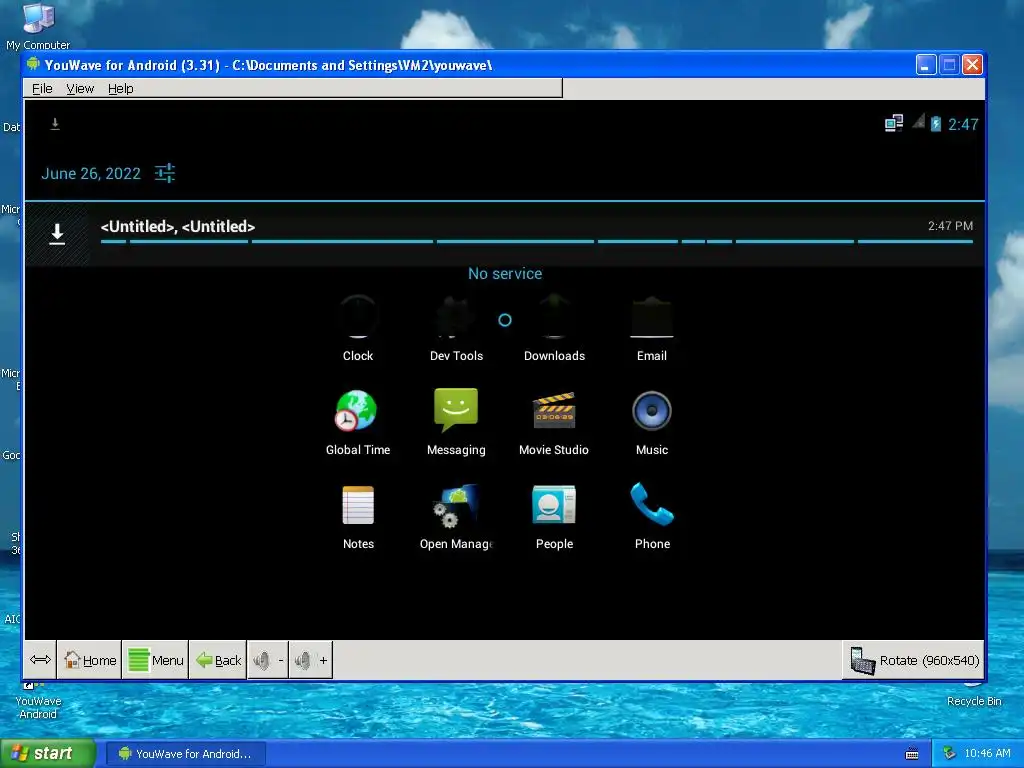The image size is (1024, 768).
Task: Click the notification download arrow icon
Action: click(x=57, y=234)
